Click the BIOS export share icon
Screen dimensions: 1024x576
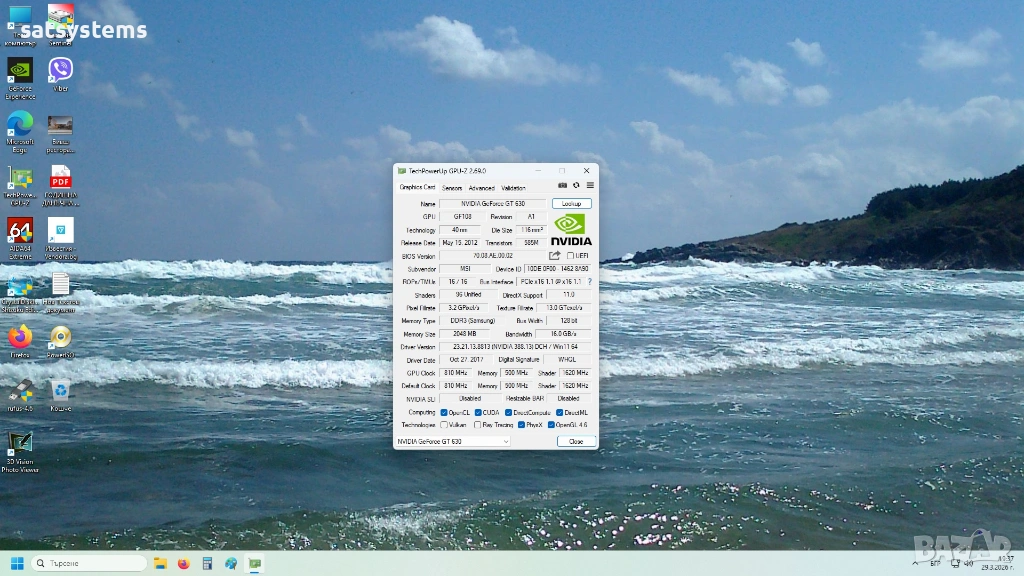(x=555, y=256)
